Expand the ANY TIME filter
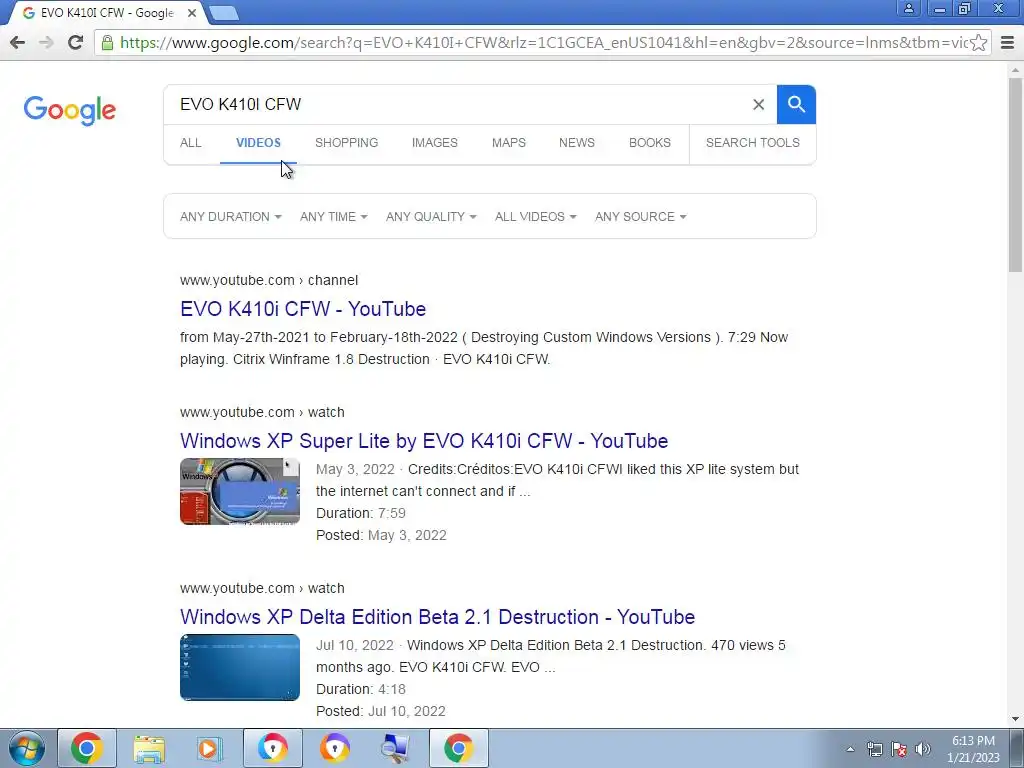This screenshot has width=1024, height=768. tap(334, 217)
